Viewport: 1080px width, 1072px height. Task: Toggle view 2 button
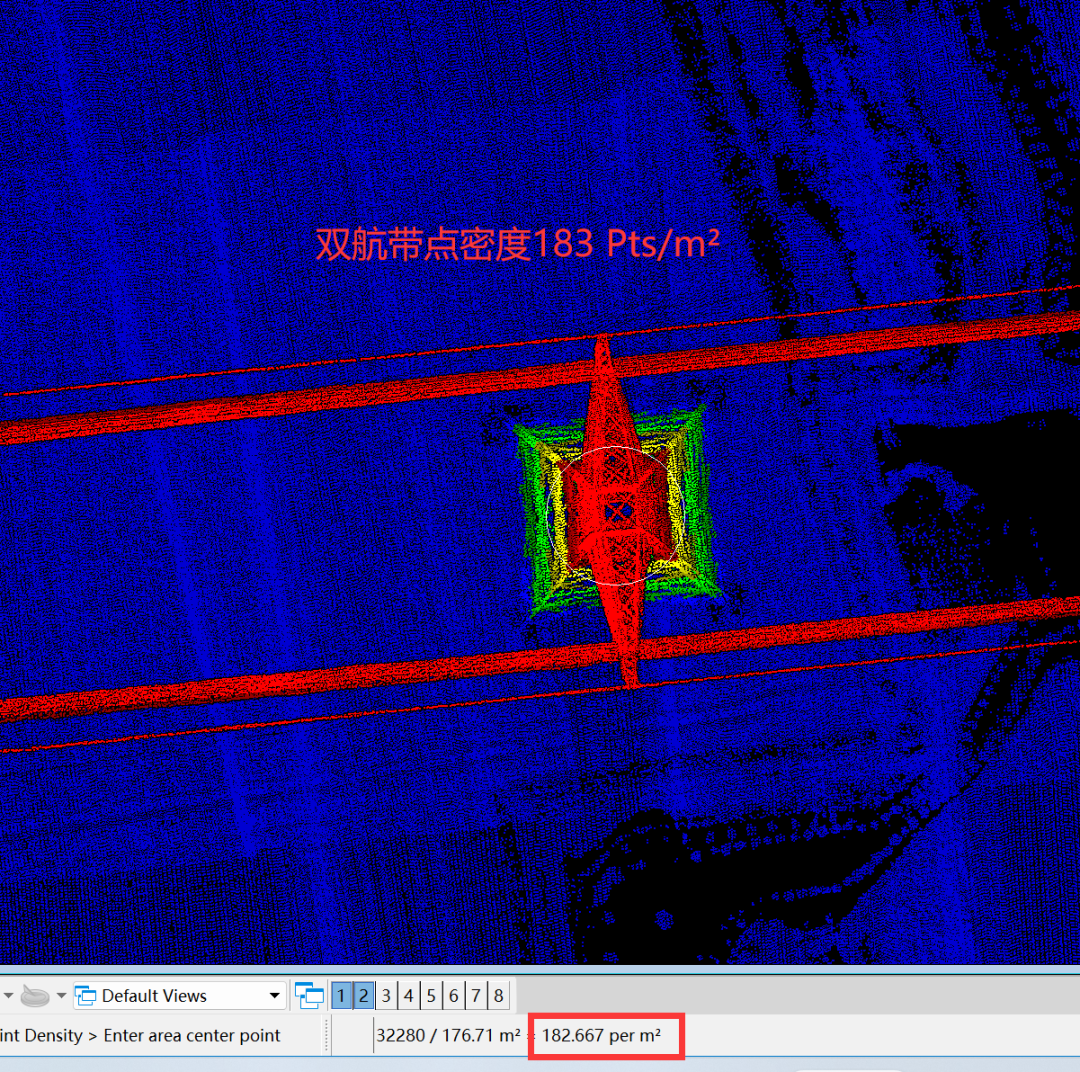pyautogui.click(x=364, y=995)
